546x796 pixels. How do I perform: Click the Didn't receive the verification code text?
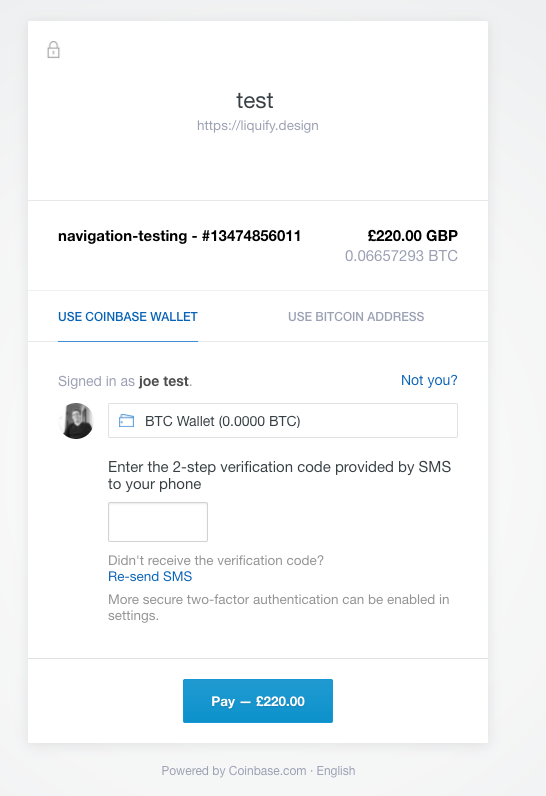[x=216, y=560]
